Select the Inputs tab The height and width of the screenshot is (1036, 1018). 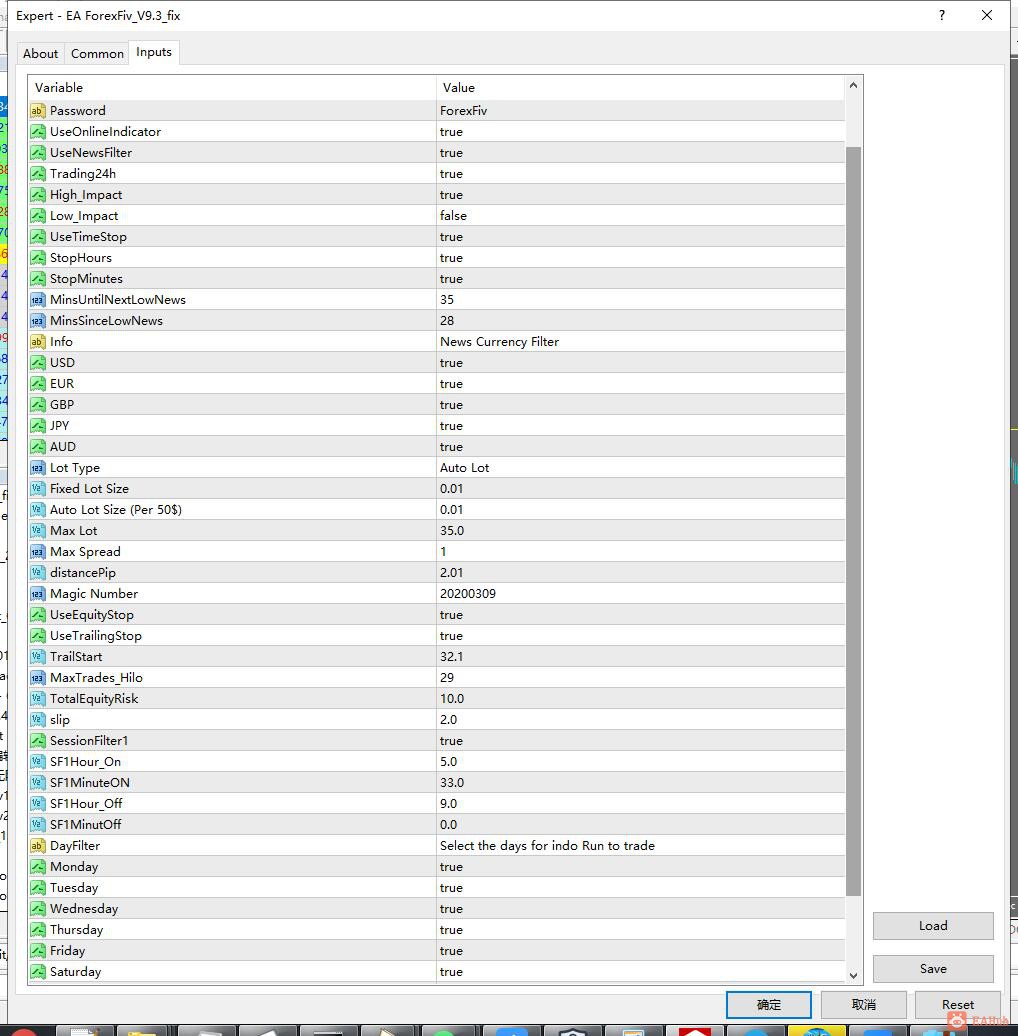point(154,52)
